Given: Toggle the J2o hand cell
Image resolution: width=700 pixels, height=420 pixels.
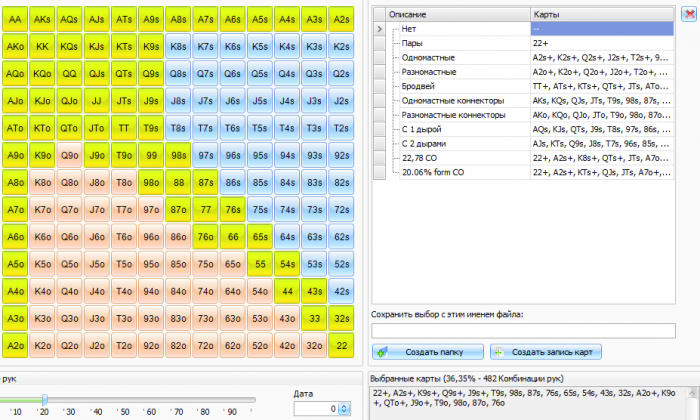Looking at the screenshot, I should coord(97,345).
